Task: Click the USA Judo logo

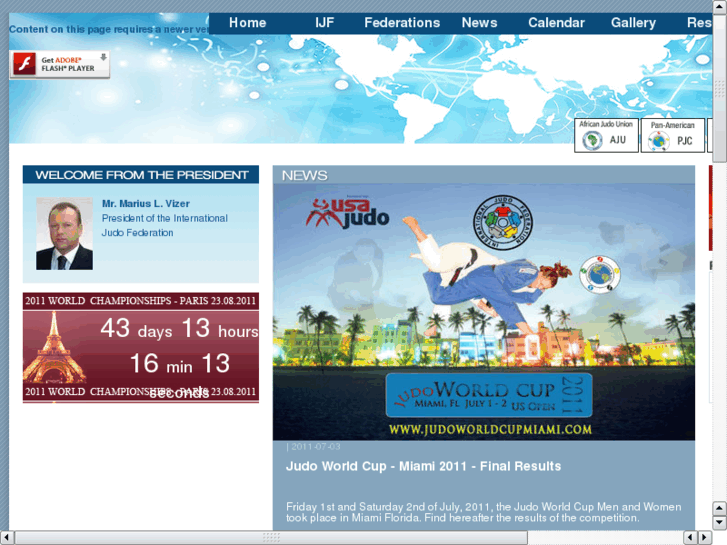Action: [348, 212]
